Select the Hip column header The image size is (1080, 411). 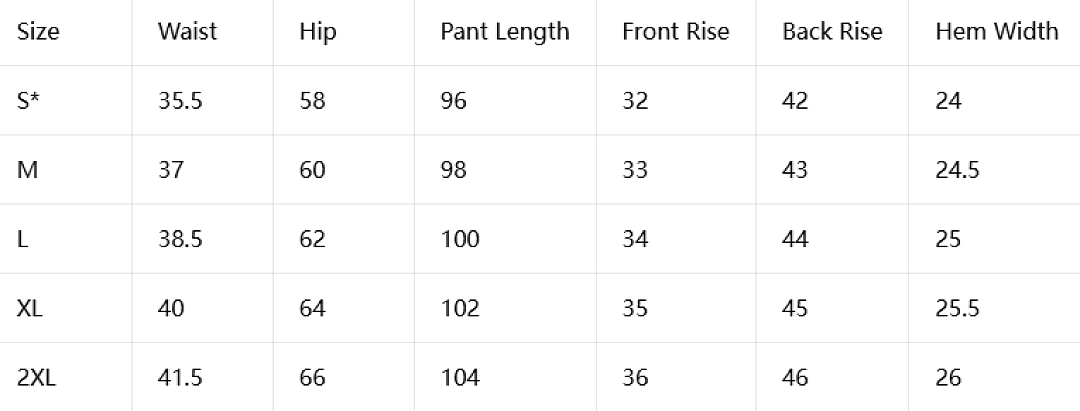click(x=318, y=32)
